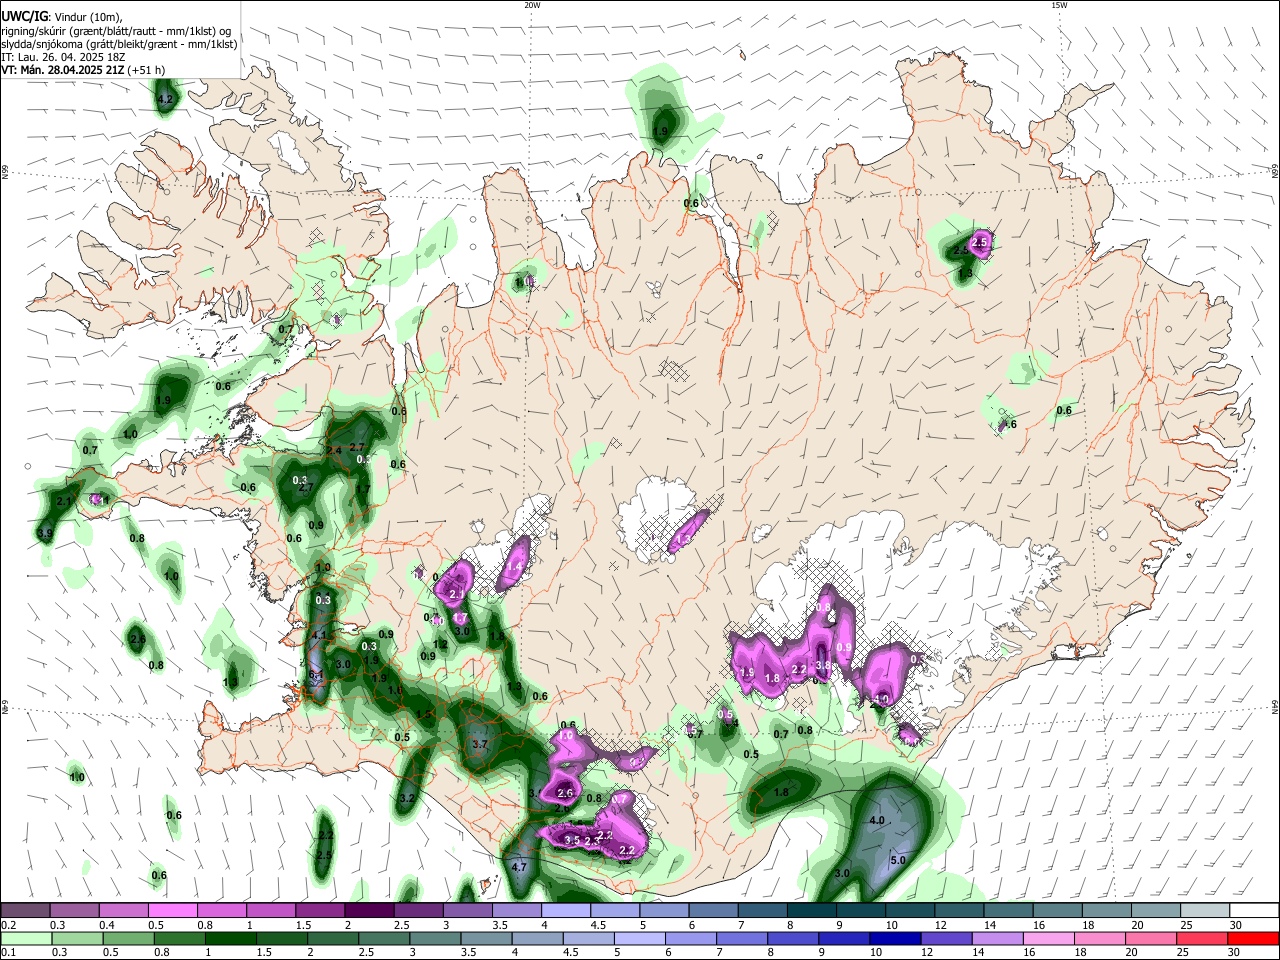
Task: Click the '2.4' precipitation value on the map
Action: point(334,451)
